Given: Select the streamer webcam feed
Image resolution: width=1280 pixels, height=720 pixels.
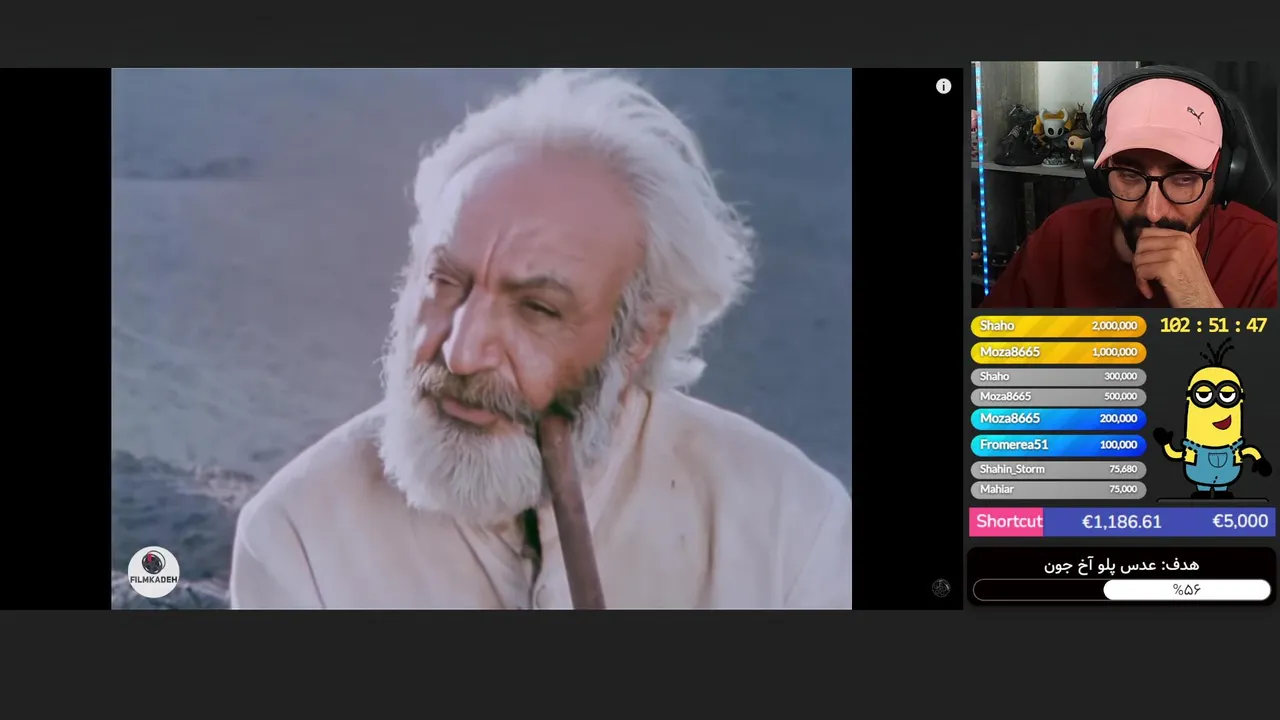Looking at the screenshot, I should [1124, 185].
